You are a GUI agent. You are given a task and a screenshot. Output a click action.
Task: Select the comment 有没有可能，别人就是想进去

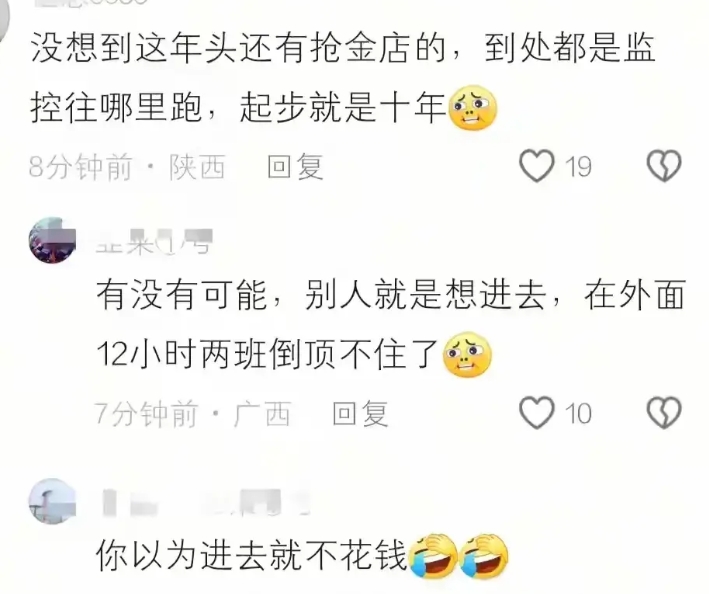click(391, 325)
